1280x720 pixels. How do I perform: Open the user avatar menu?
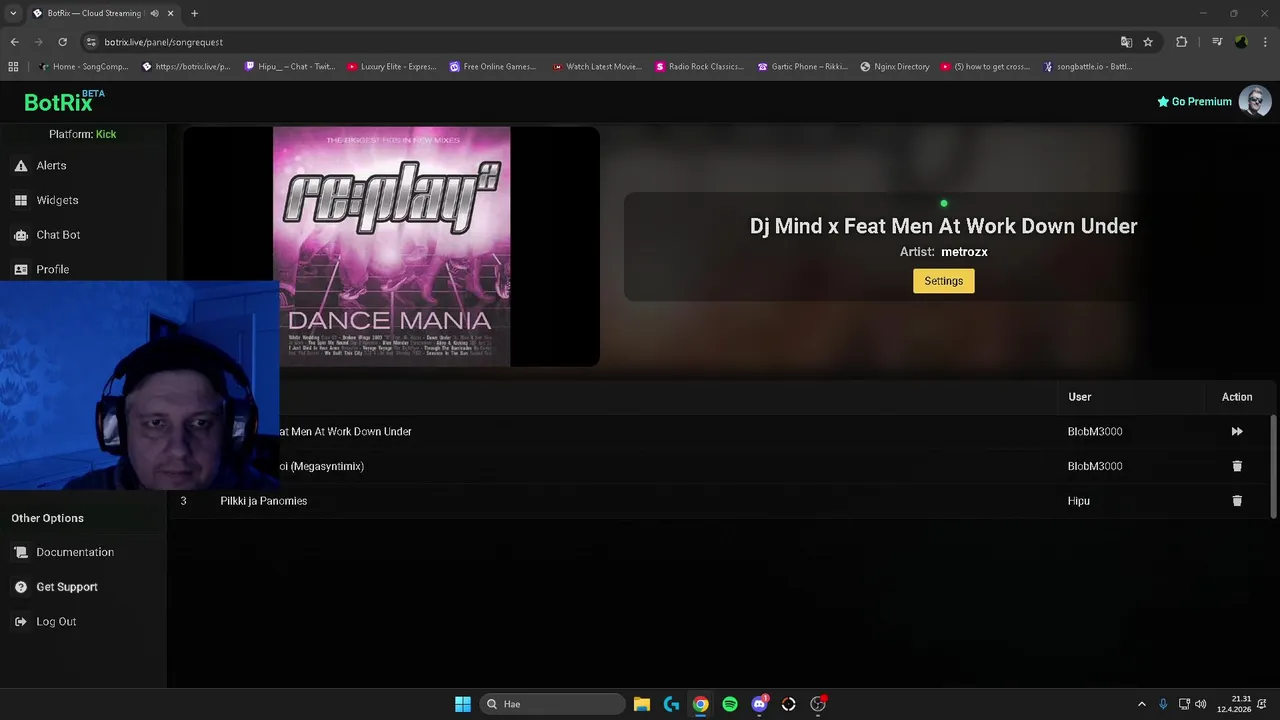1255,101
